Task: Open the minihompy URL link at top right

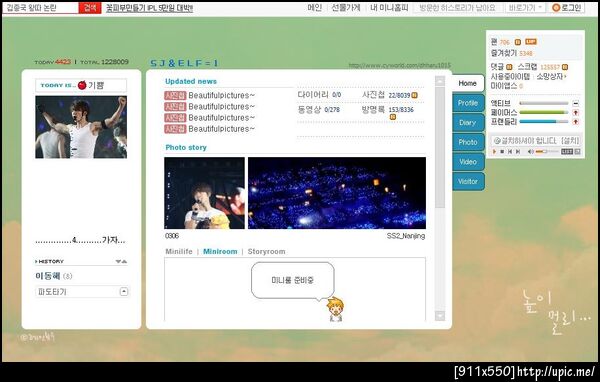Action: 399,65
